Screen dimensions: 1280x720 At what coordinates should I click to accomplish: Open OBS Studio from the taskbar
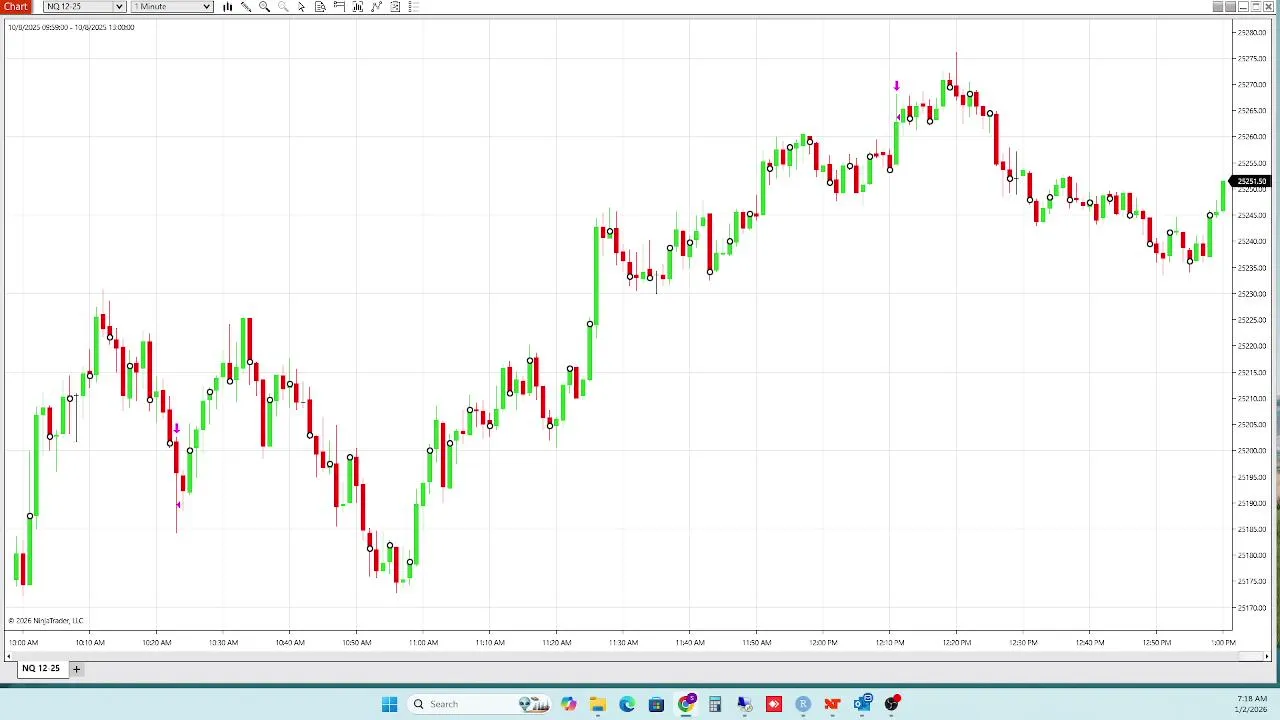point(891,704)
